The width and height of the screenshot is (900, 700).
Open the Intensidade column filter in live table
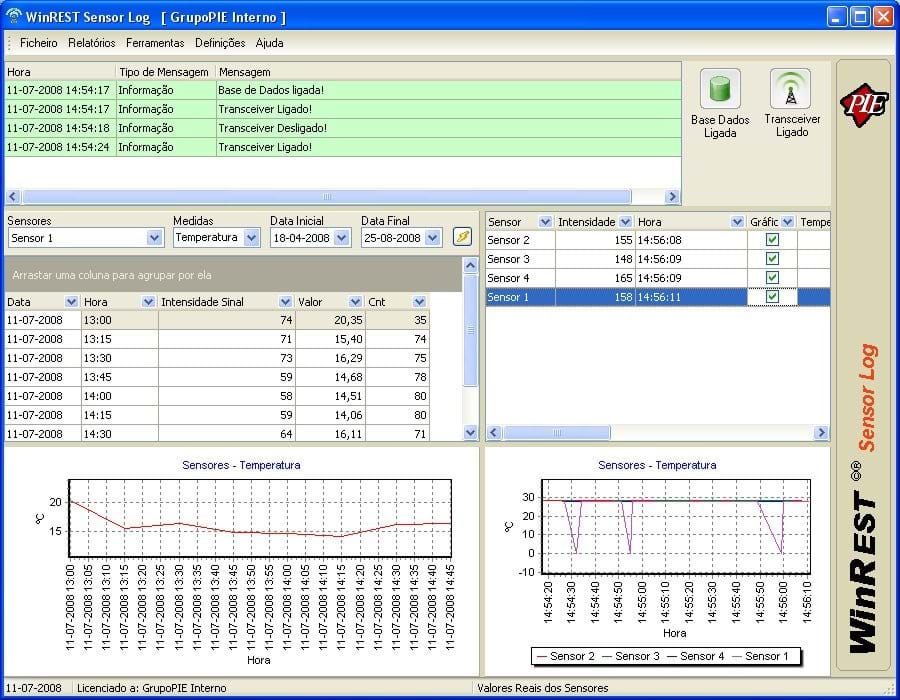pyautogui.click(x=626, y=221)
